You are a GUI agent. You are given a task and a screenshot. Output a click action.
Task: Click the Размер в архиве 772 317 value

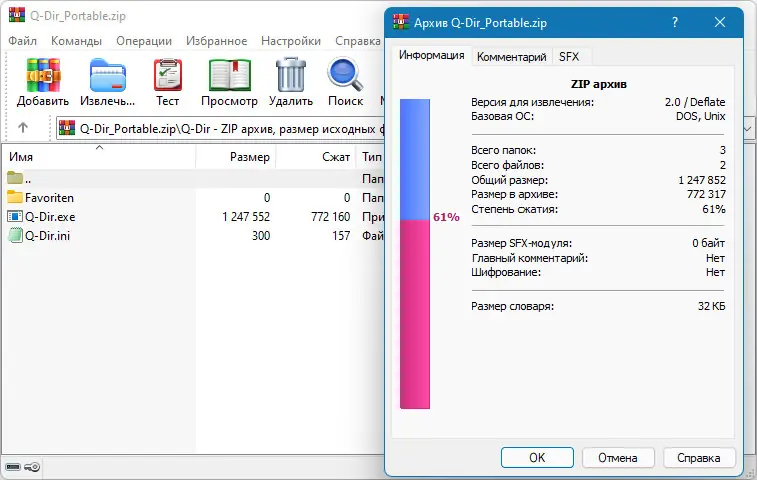click(706, 194)
